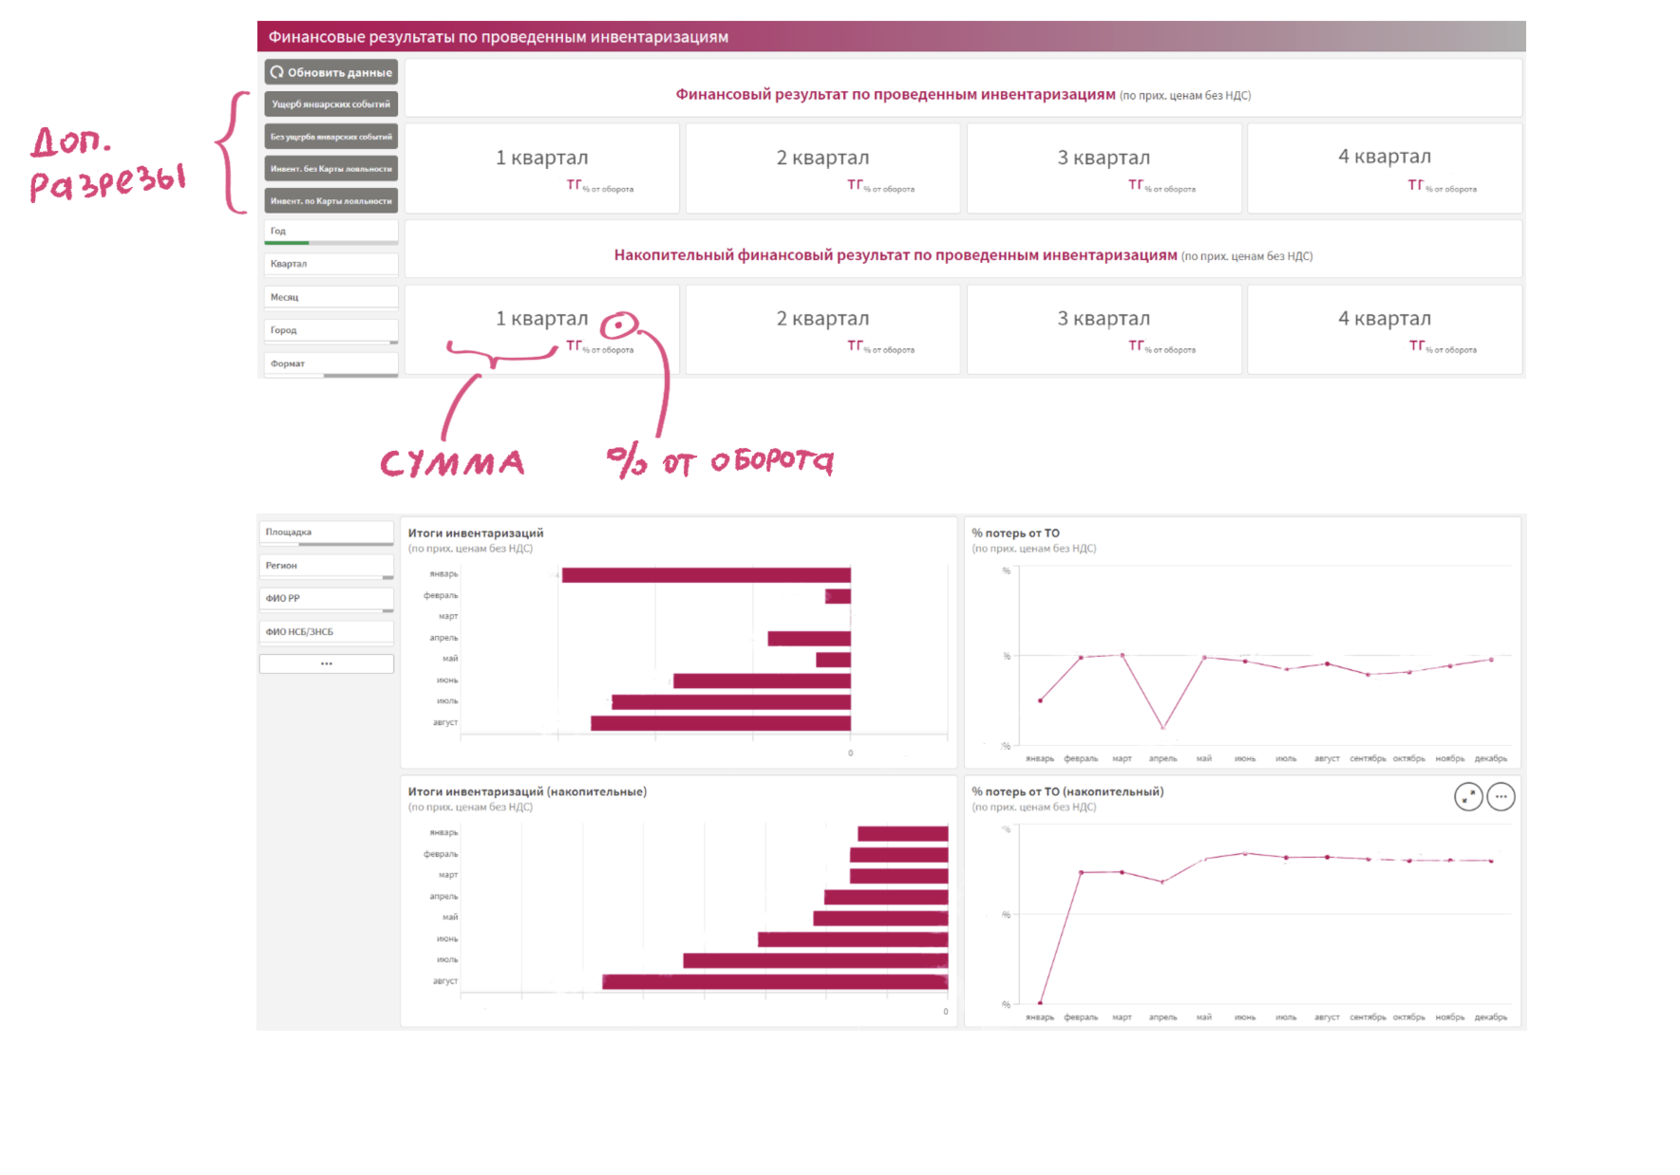
Task: Select the '2 квартал' card under 'Финансовый результат'
Action: tap(823, 168)
